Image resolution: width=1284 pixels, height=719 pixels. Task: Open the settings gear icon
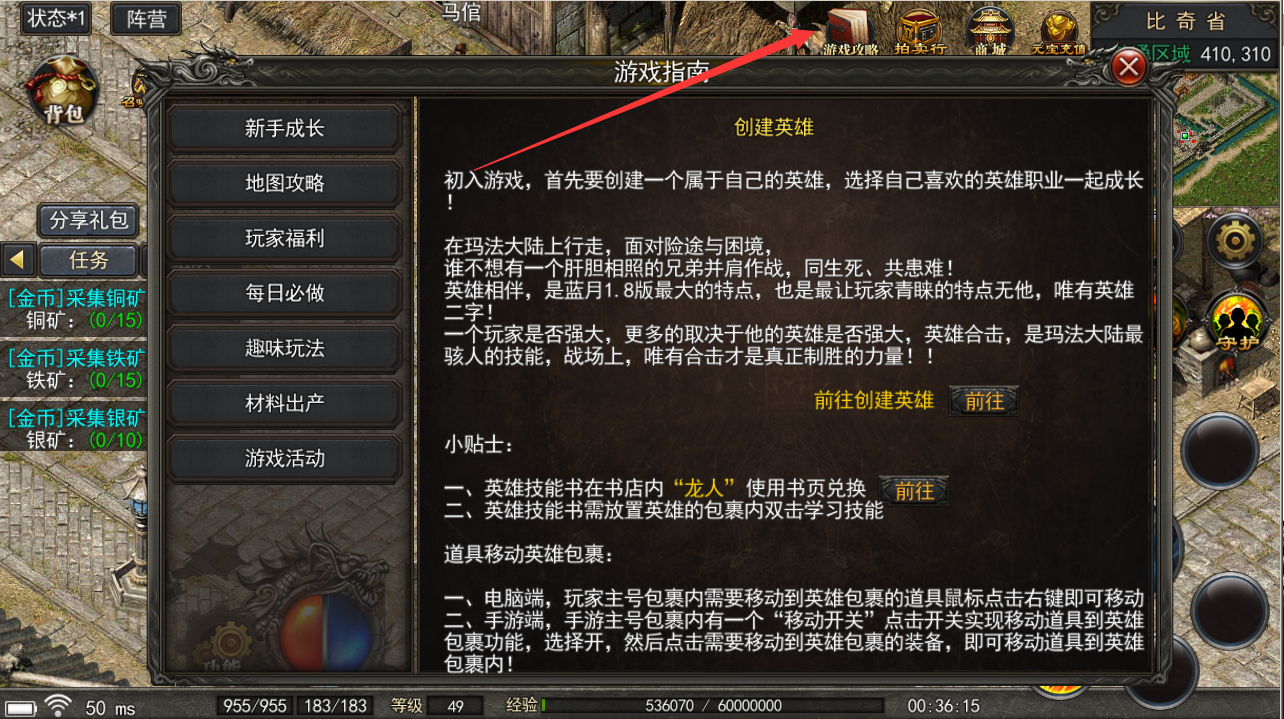[x=1235, y=239]
